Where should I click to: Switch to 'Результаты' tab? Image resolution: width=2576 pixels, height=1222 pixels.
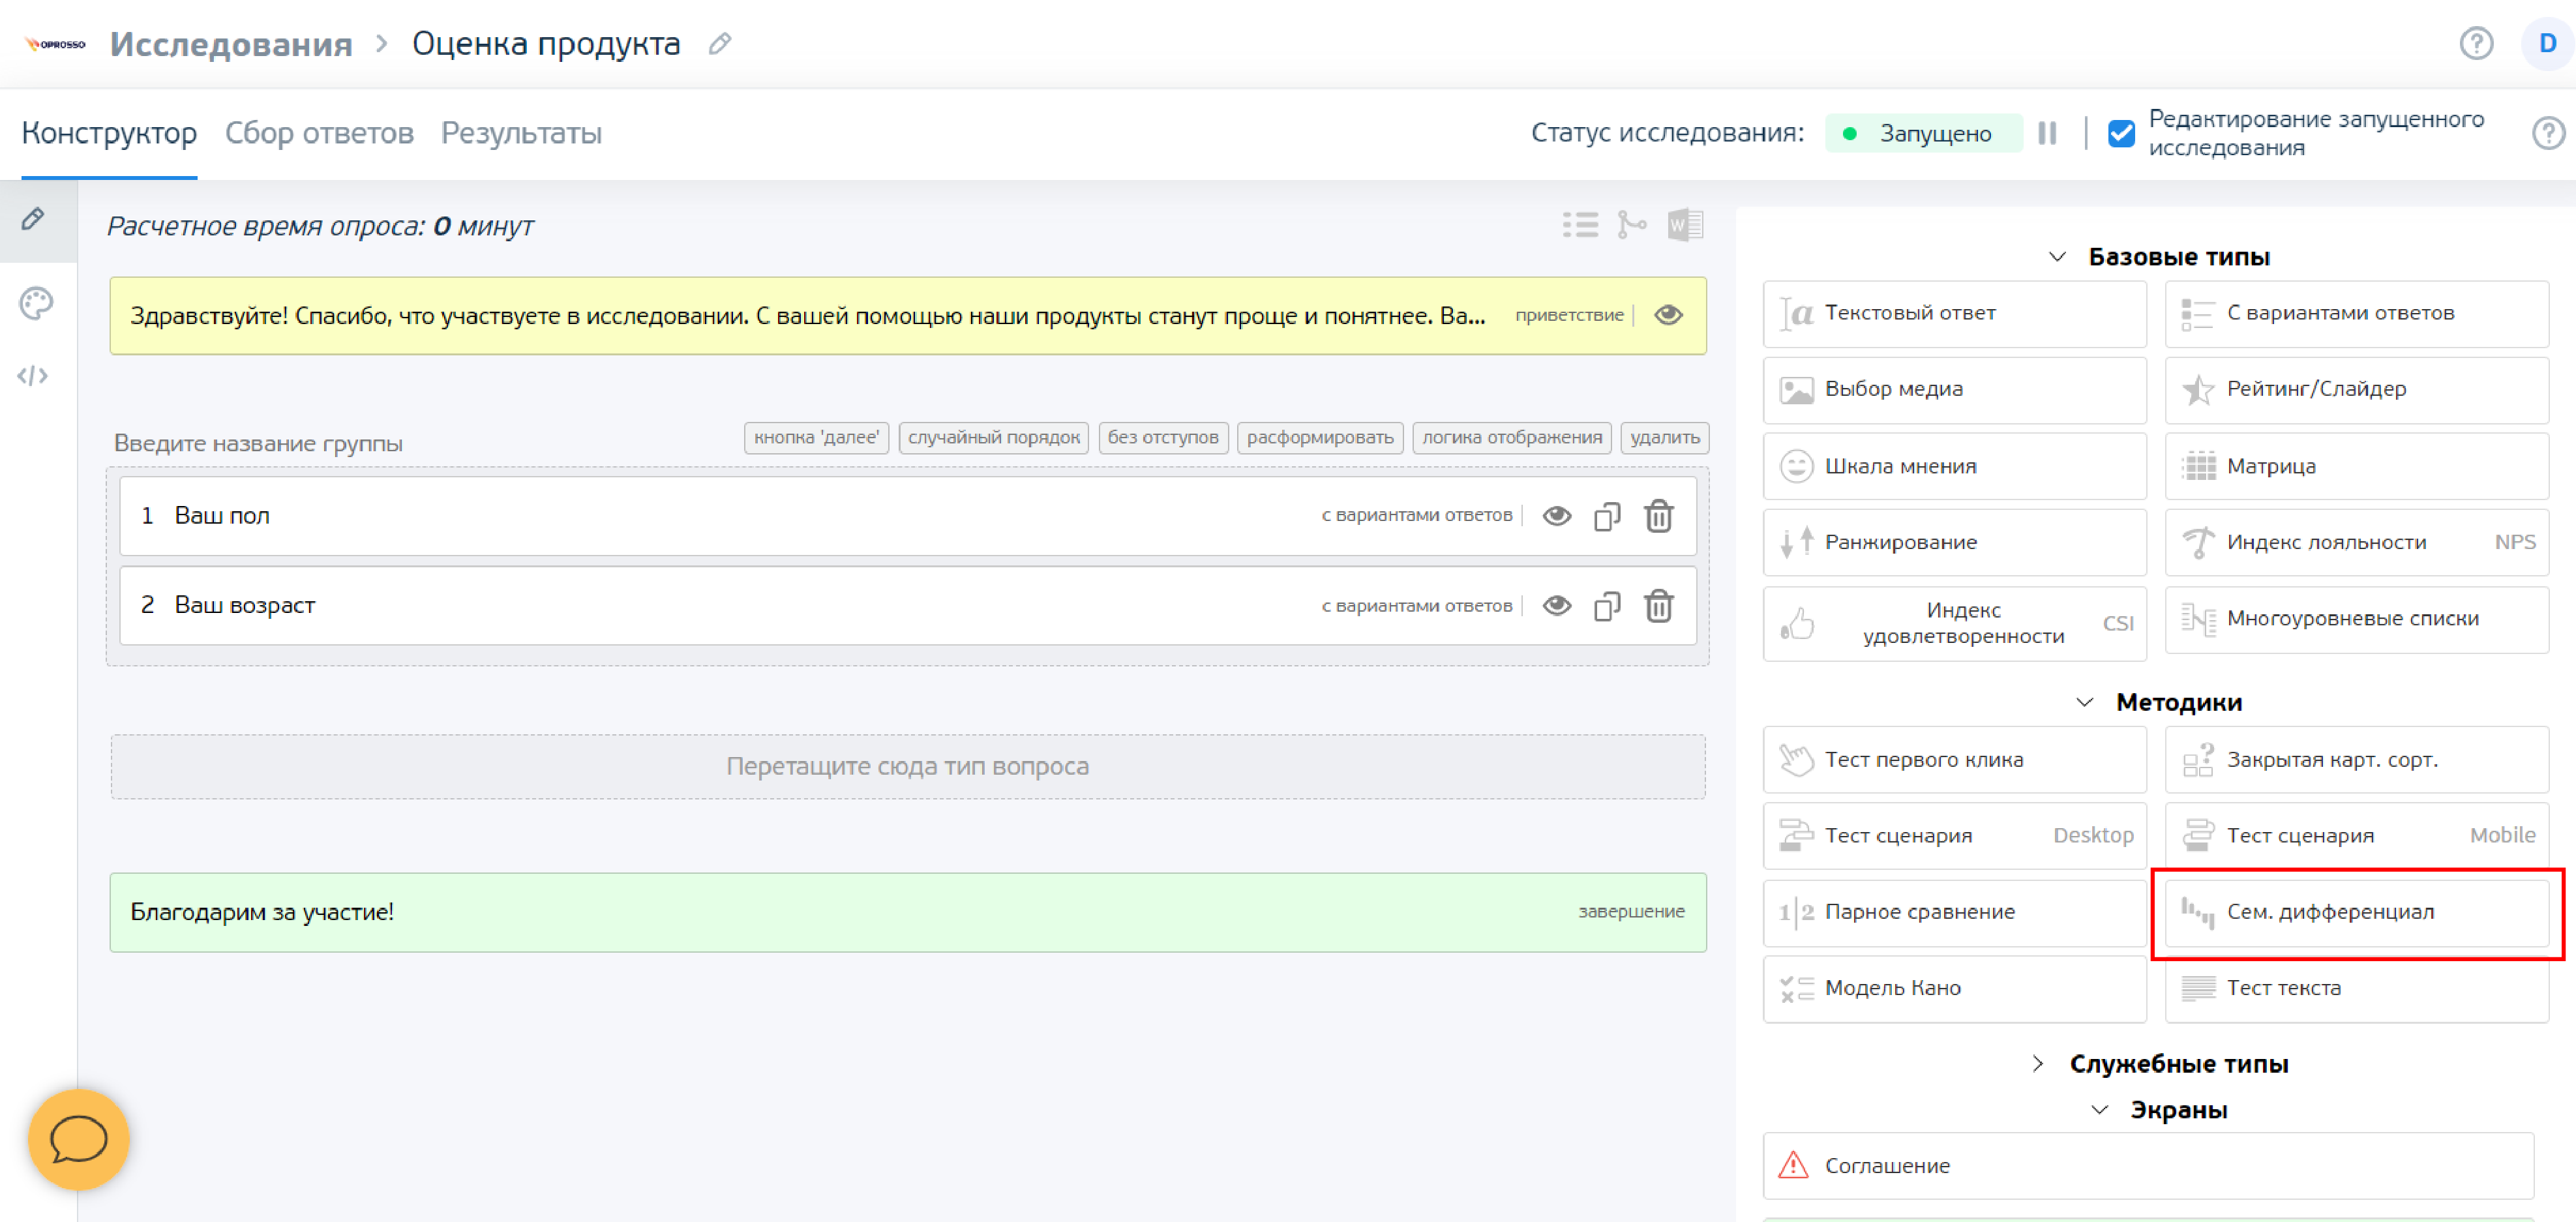521,133
